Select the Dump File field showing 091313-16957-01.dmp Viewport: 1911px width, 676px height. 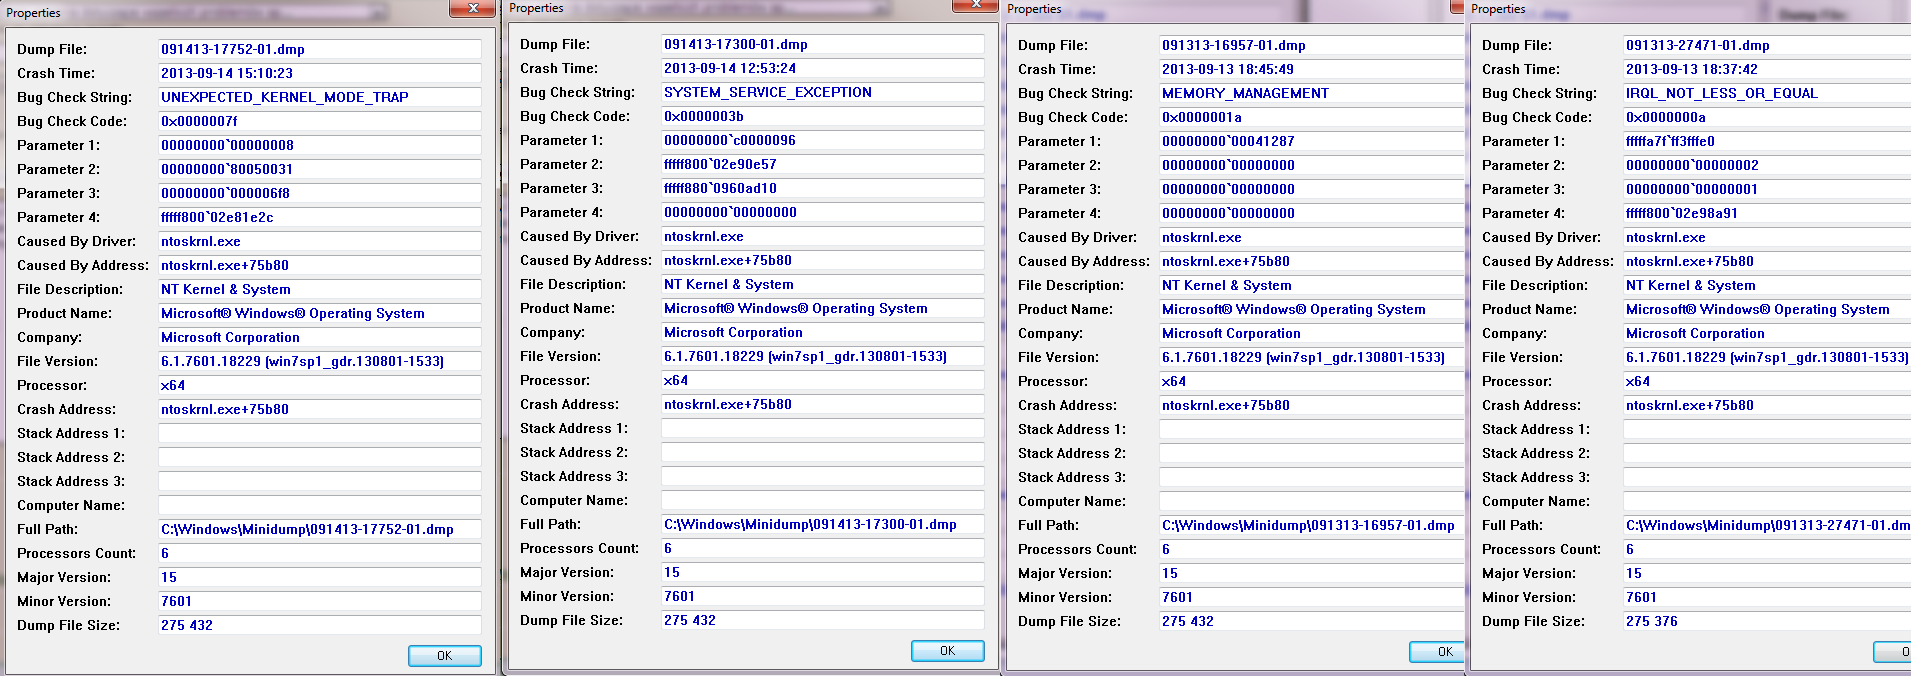click(x=1312, y=45)
